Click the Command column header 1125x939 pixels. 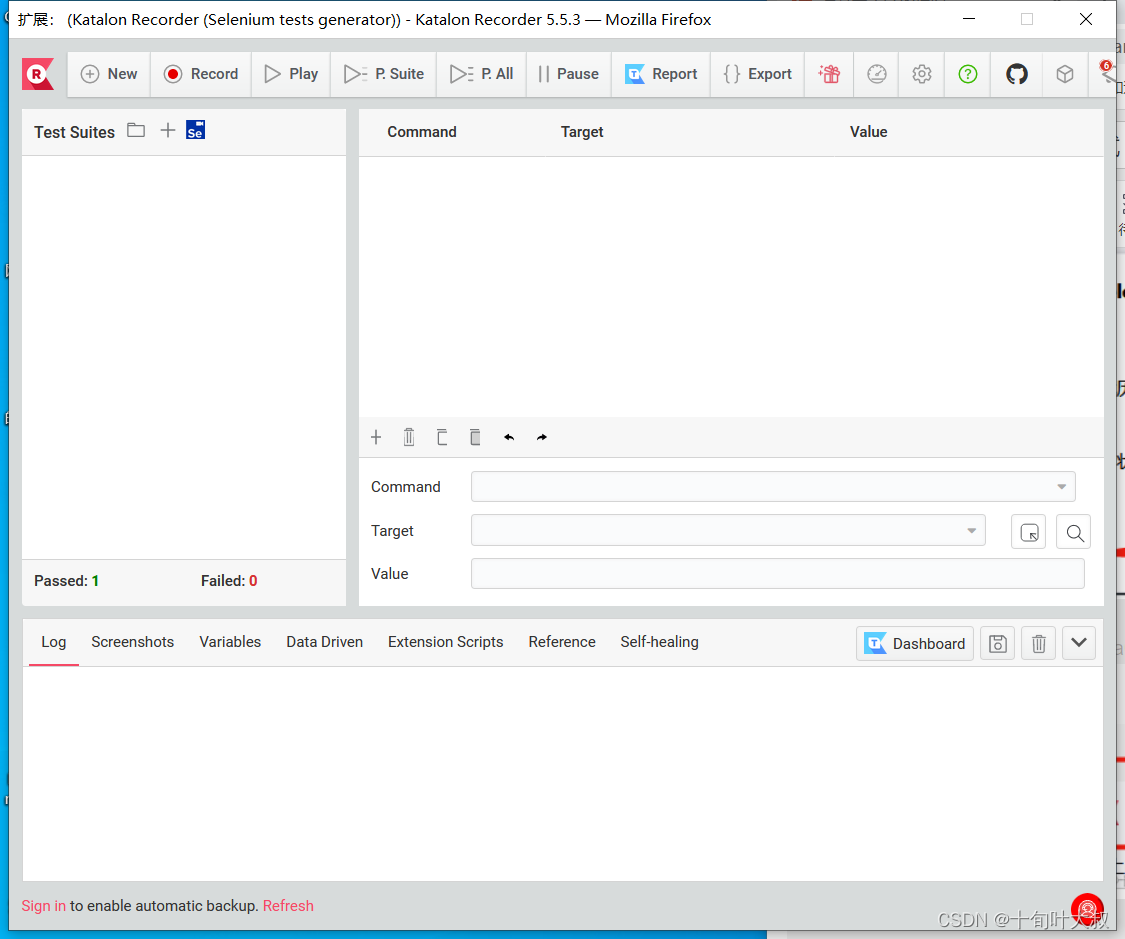[422, 132]
